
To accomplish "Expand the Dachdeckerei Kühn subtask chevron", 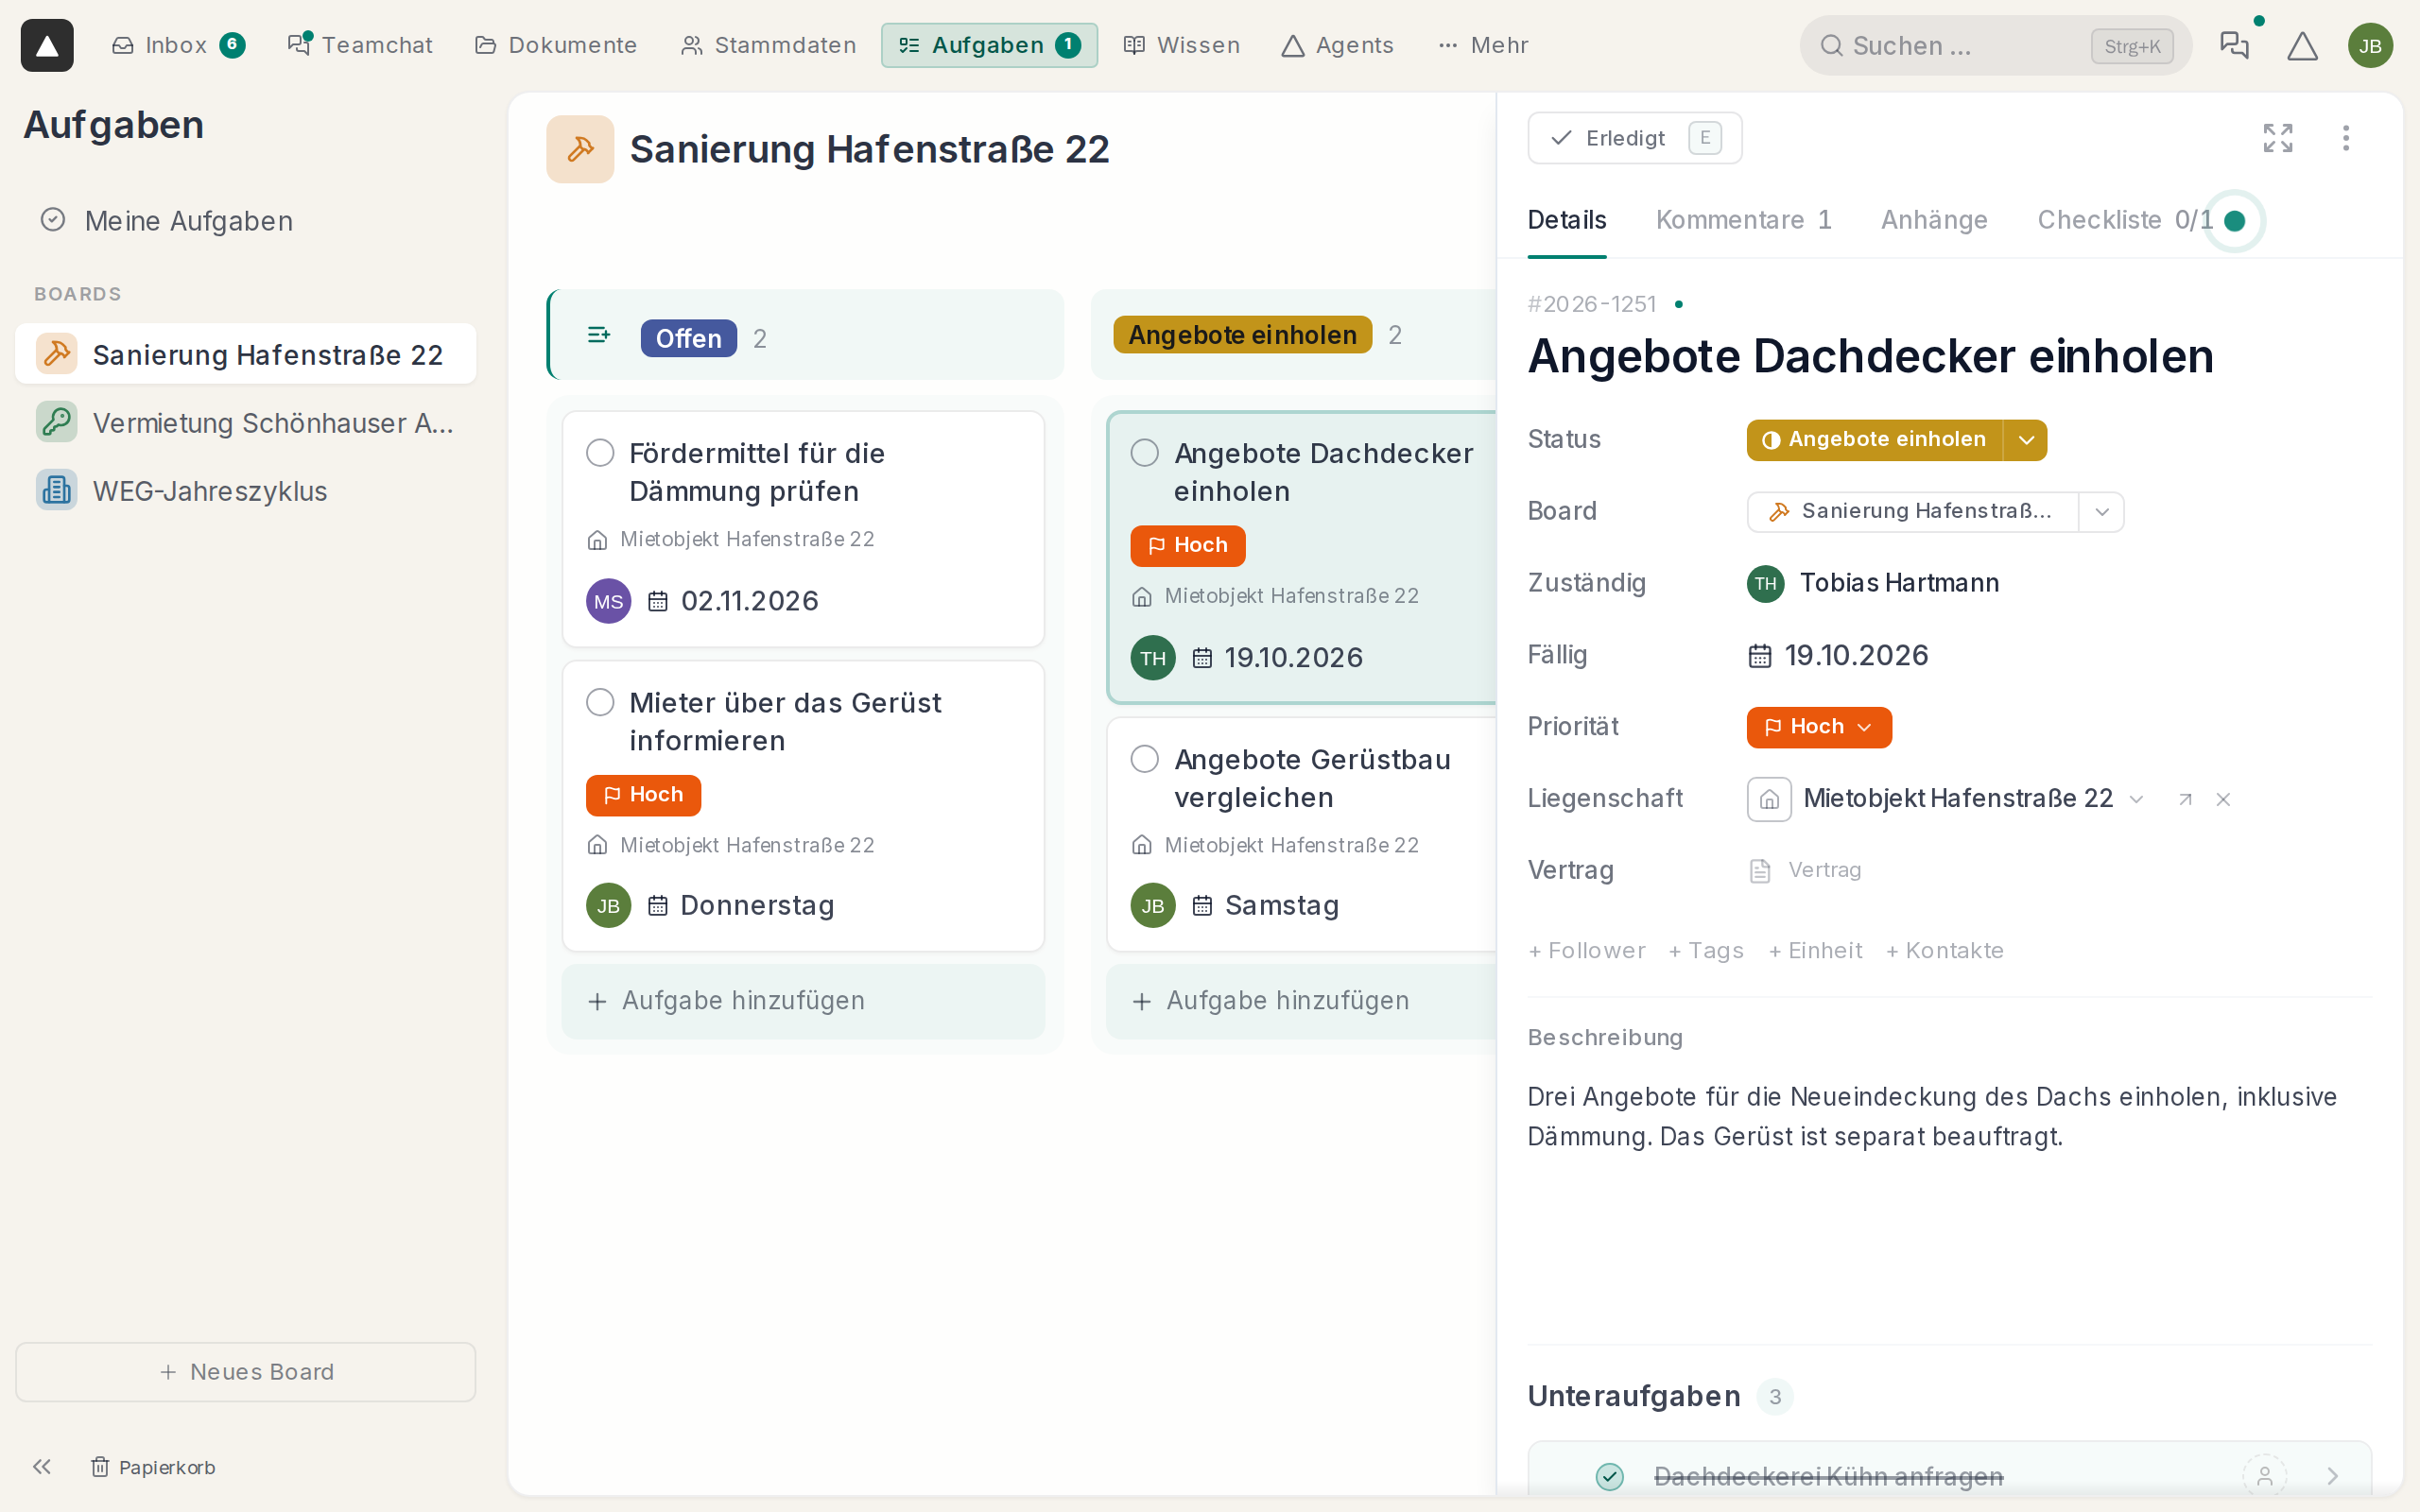I will click(x=2333, y=1476).
